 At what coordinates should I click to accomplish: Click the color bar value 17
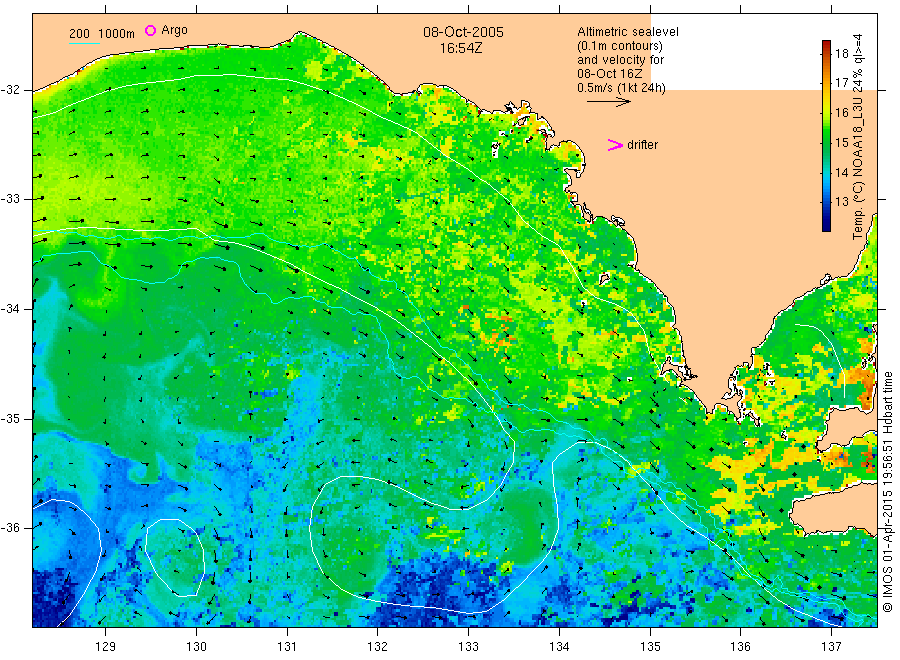pyautogui.click(x=841, y=83)
